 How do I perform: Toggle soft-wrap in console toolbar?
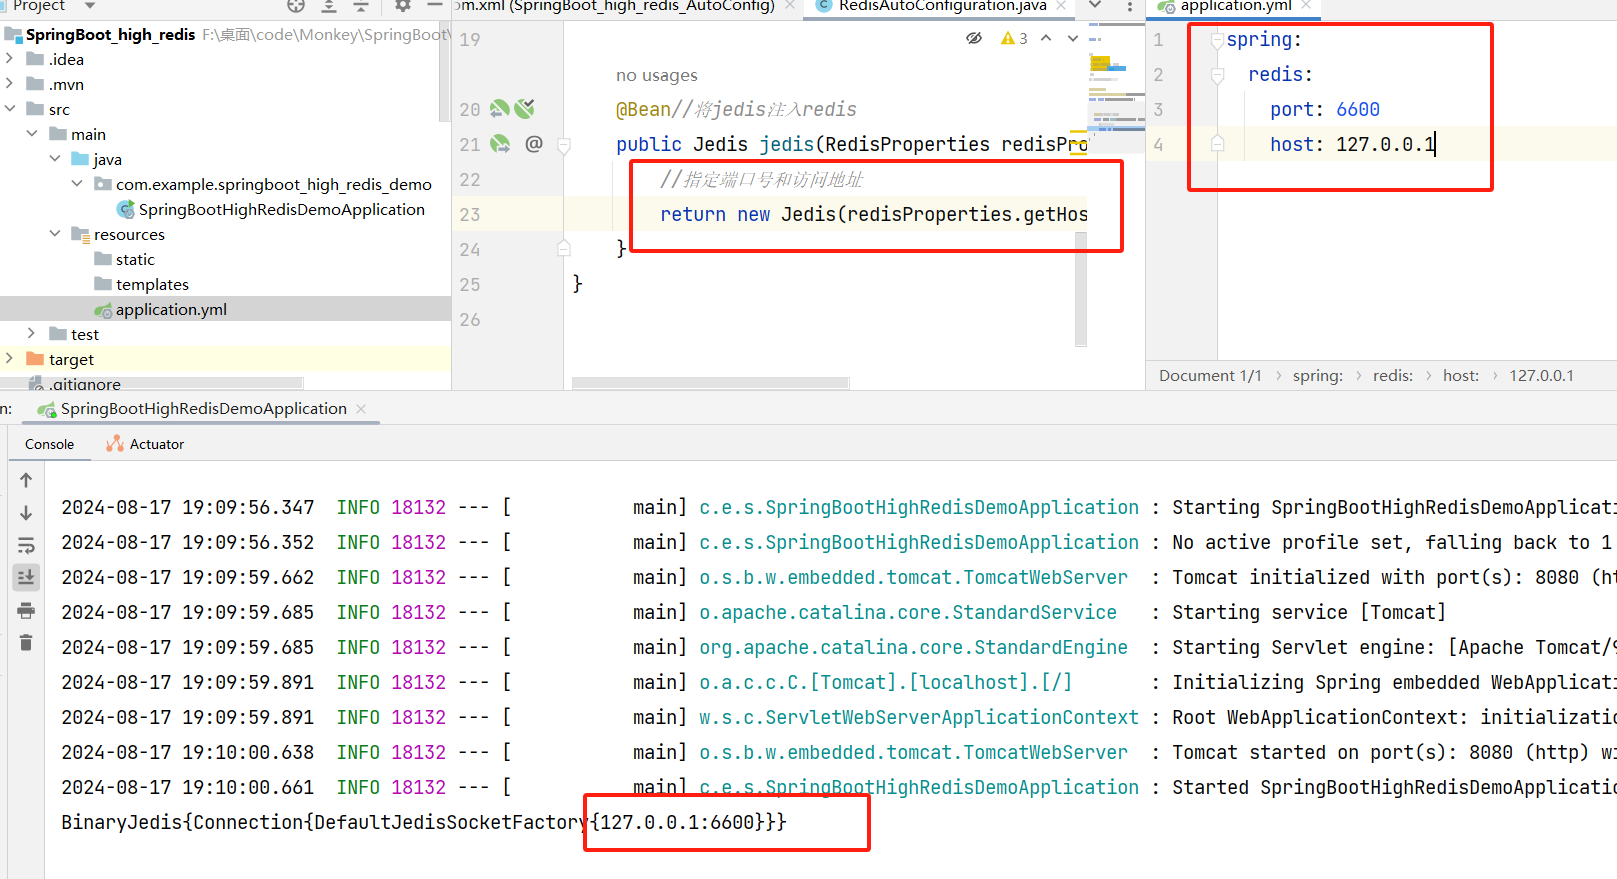tap(26, 545)
